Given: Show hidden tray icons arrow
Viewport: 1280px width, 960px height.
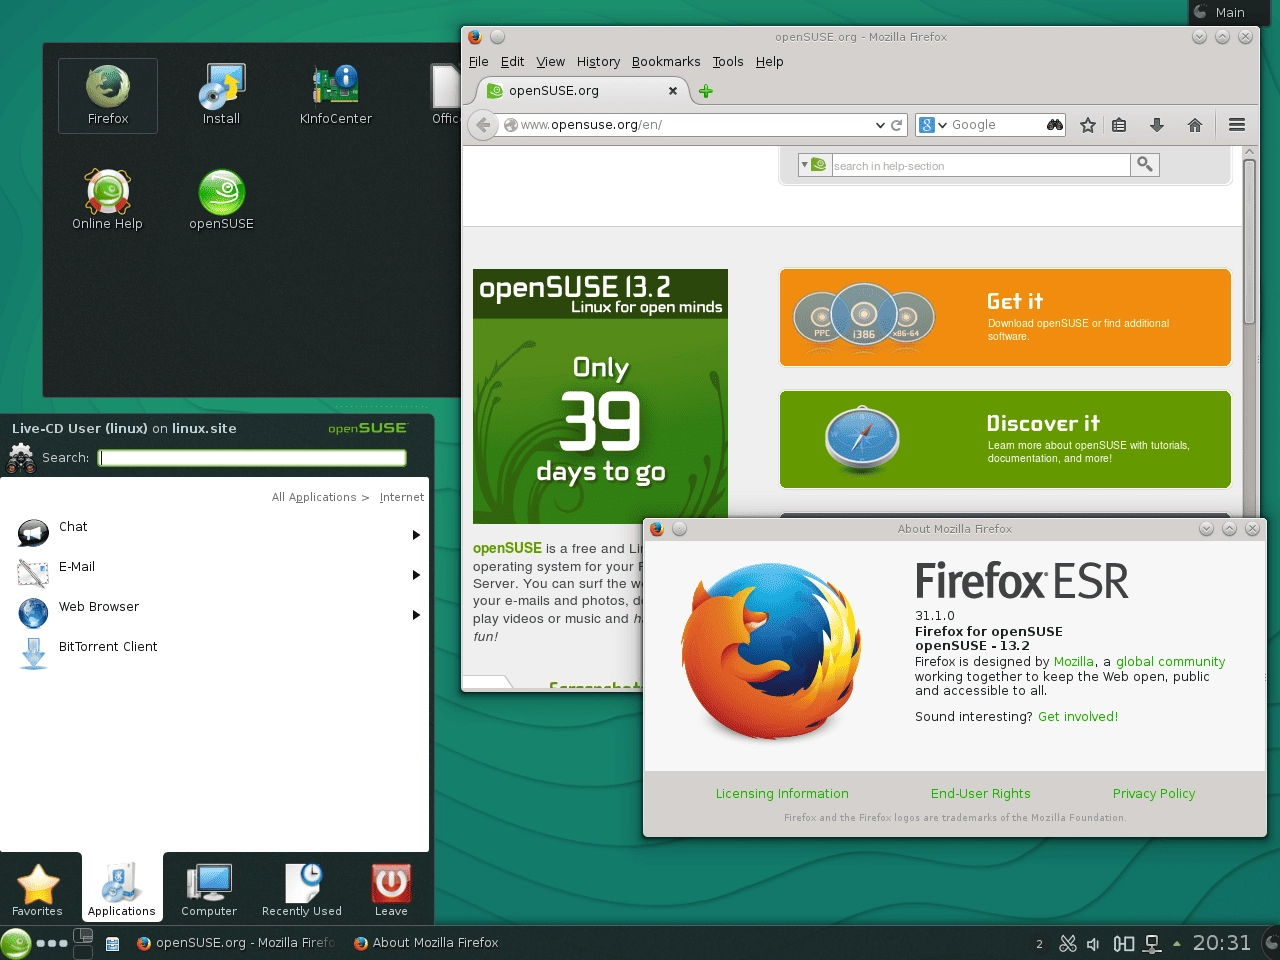Looking at the screenshot, I should (x=1177, y=943).
